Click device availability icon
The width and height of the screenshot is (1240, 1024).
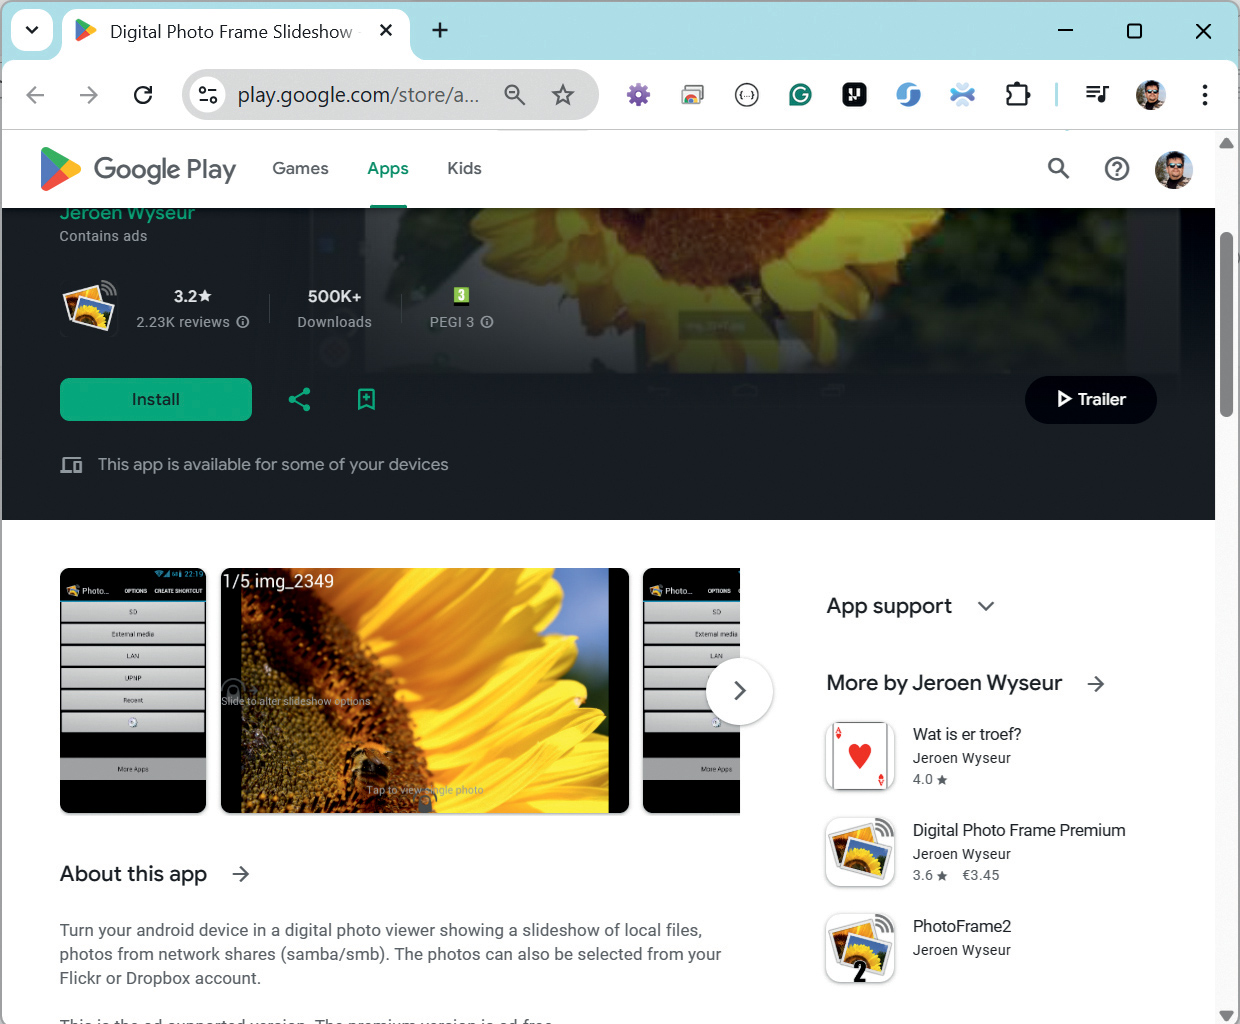[71, 465]
